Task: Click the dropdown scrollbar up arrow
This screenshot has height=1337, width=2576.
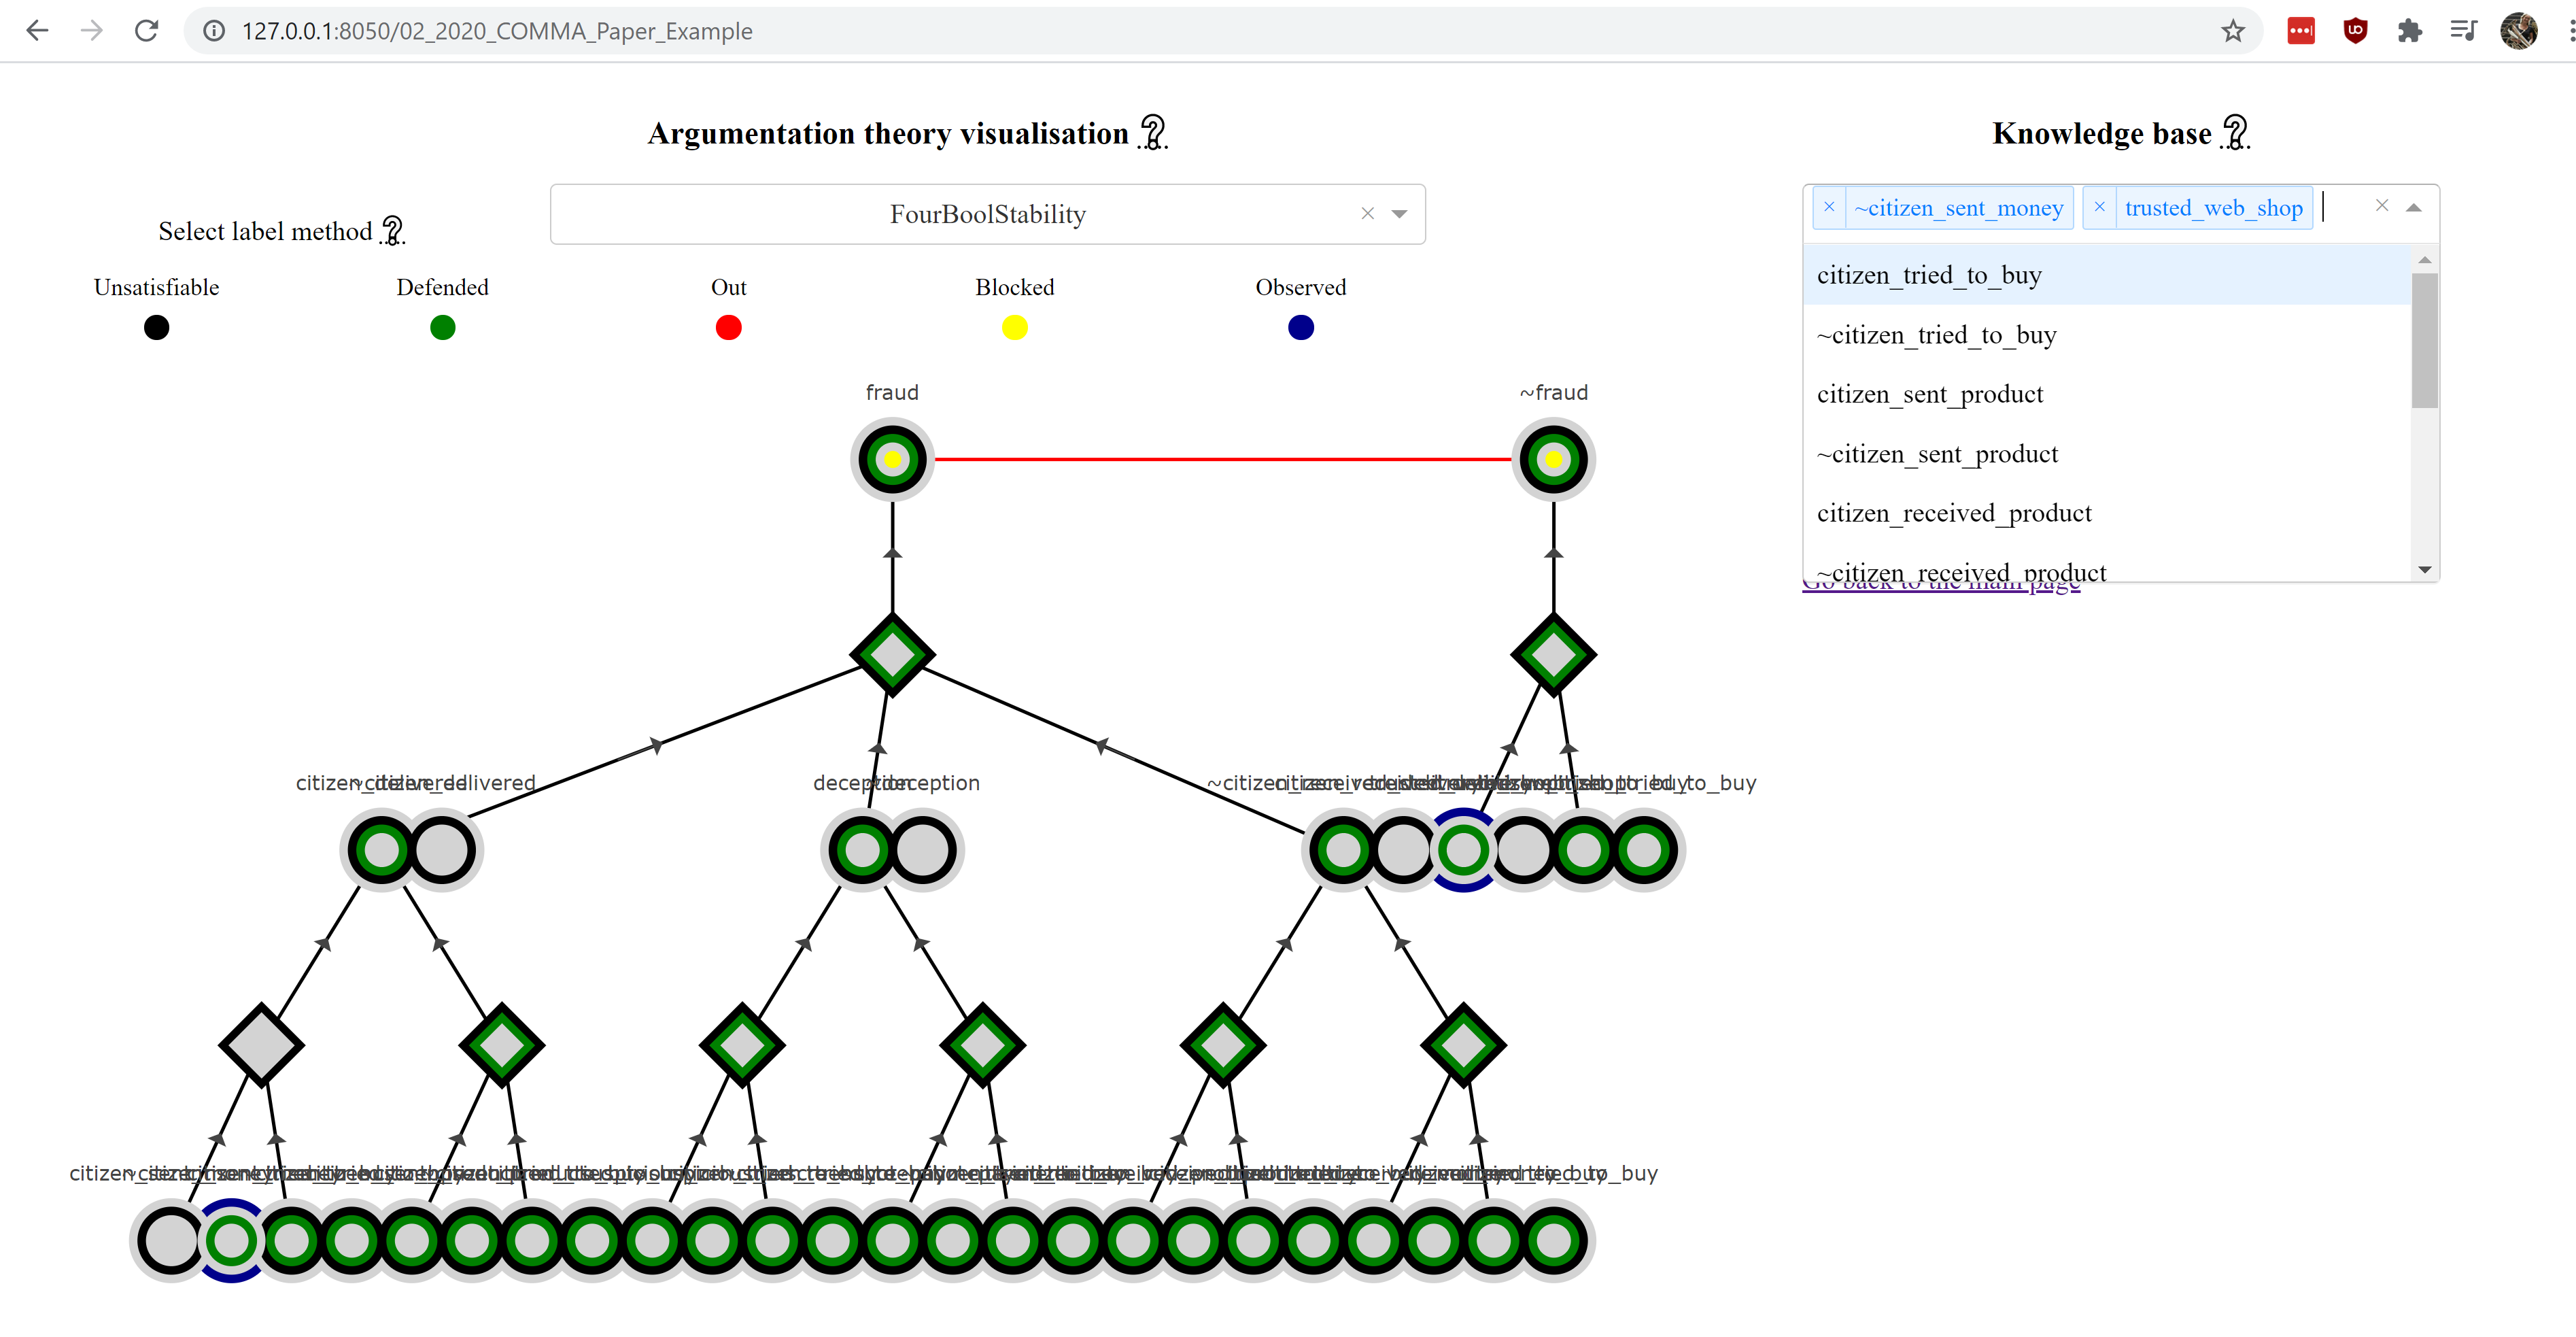Action: click(2425, 260)
